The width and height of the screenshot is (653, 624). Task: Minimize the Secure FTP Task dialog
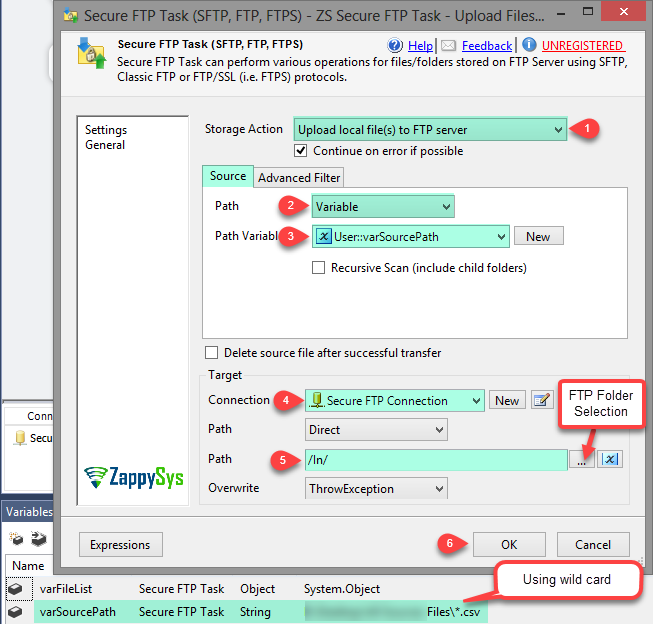(561, 13)
